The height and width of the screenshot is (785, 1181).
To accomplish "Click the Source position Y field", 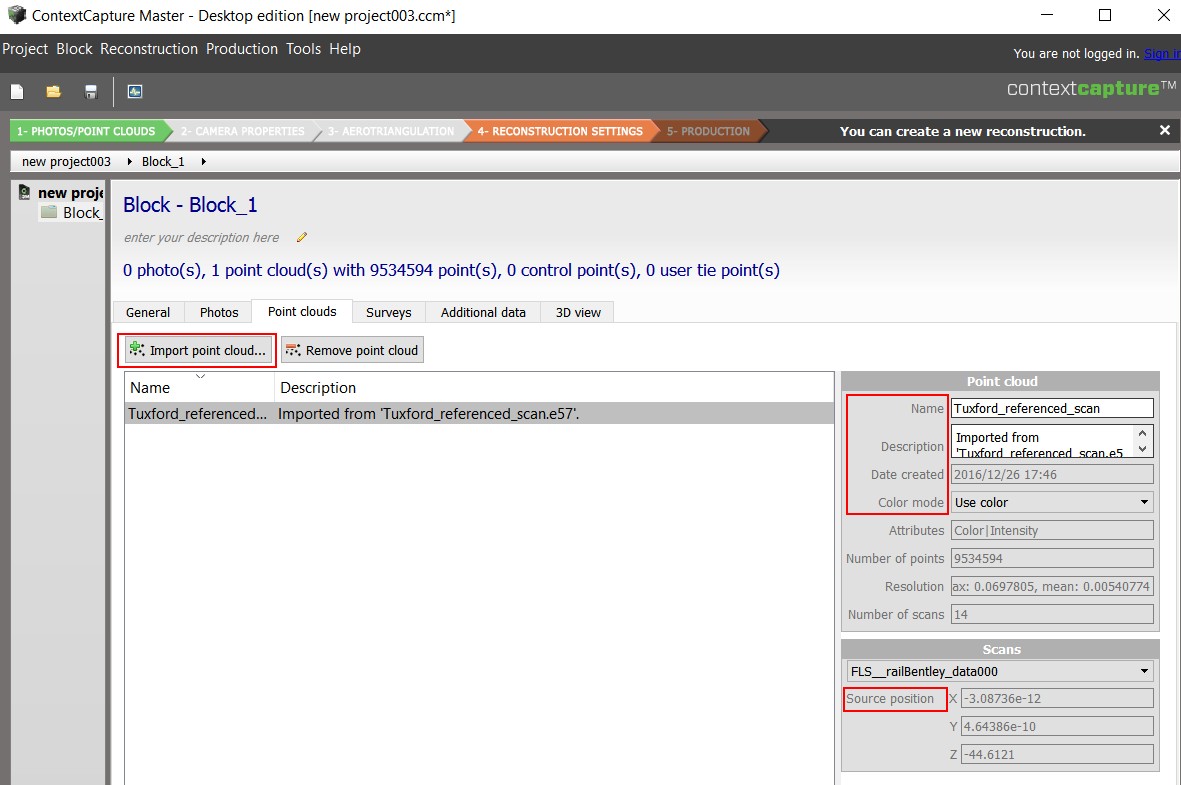I will (1057, 726).
